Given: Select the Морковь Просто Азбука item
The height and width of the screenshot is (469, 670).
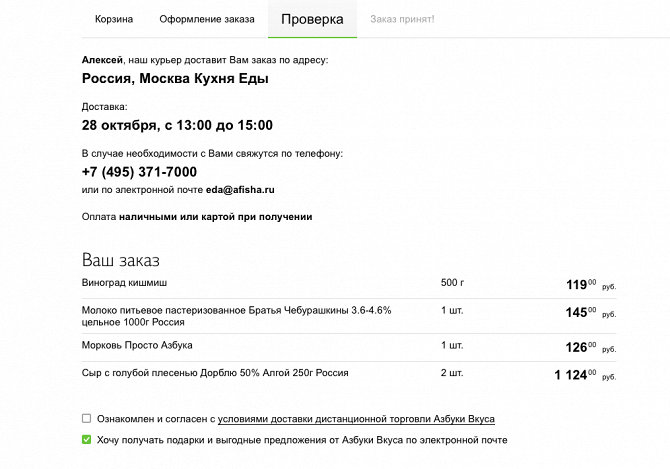Looking at the screenshot, I should coord(137,345).
